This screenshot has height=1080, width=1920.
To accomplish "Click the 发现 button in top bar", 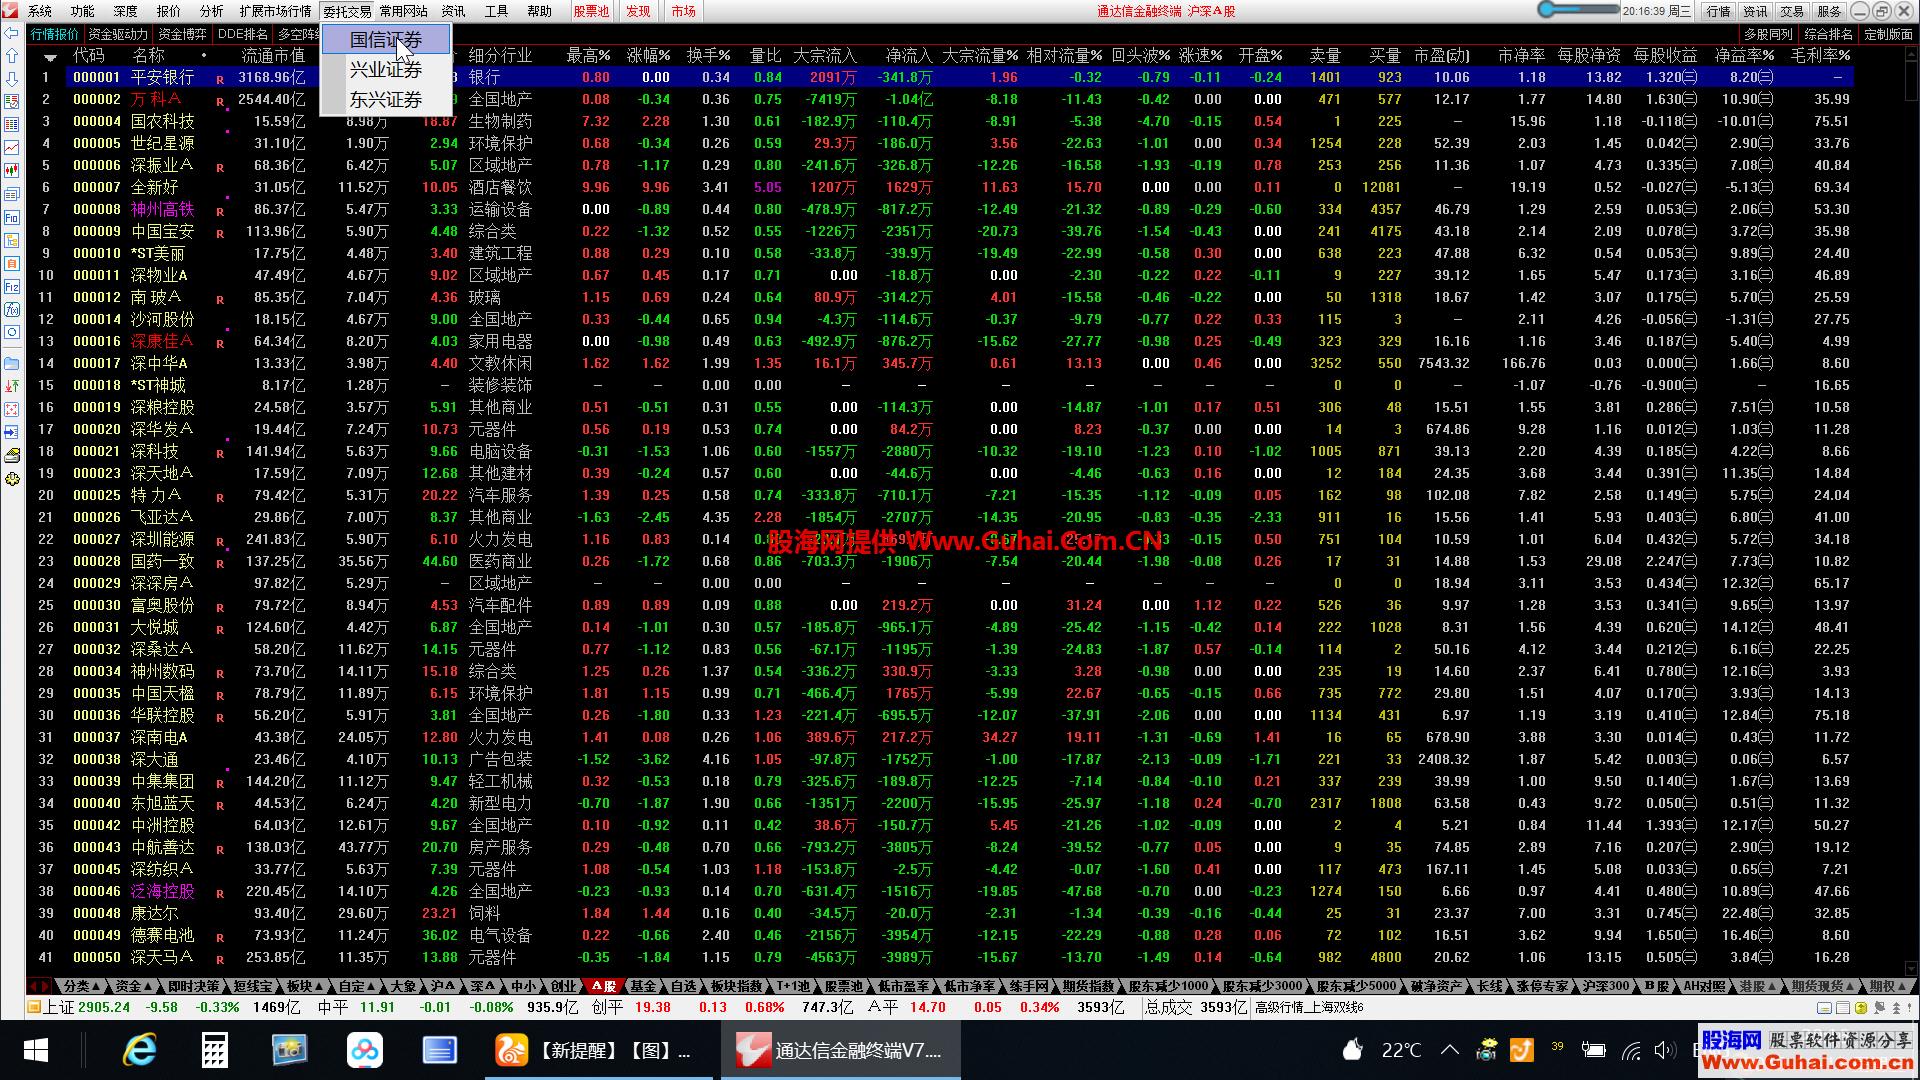I will point(638,11).
